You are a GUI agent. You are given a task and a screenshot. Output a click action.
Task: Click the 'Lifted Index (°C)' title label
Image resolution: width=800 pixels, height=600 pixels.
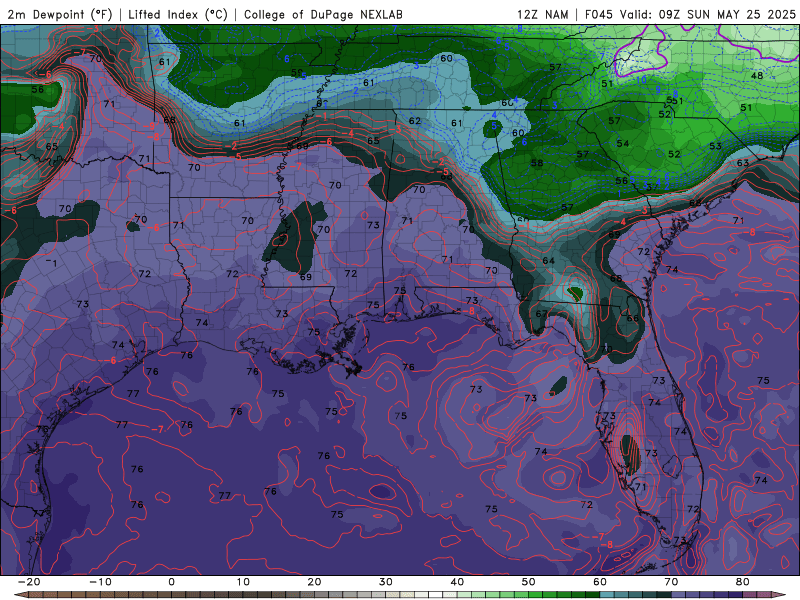coord(178,14)
